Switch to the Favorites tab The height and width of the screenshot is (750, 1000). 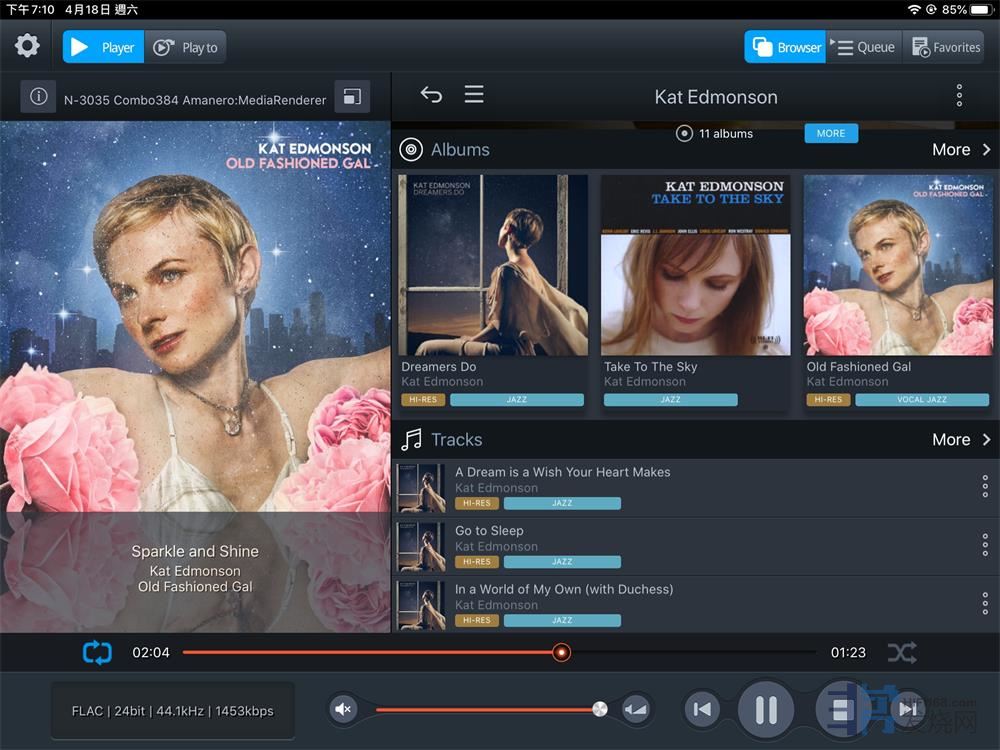[x=945, y=47]
